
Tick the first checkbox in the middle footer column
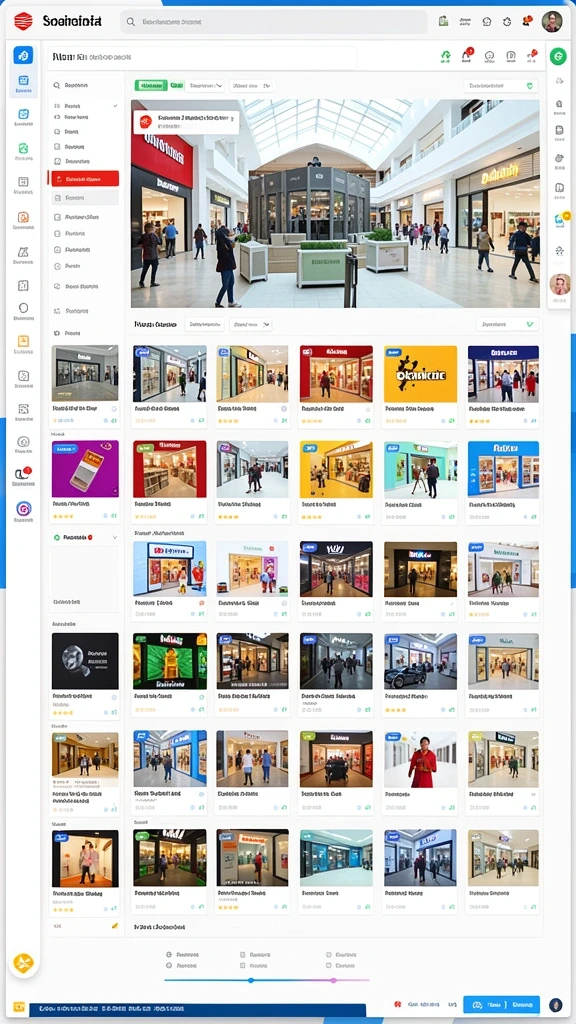click(243, 954)
